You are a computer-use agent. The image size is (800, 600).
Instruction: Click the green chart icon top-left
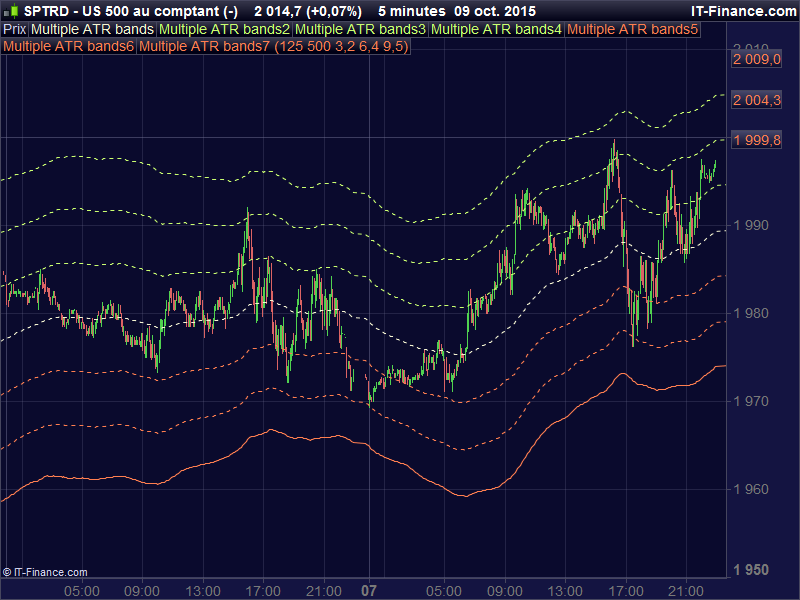[13, 10]
